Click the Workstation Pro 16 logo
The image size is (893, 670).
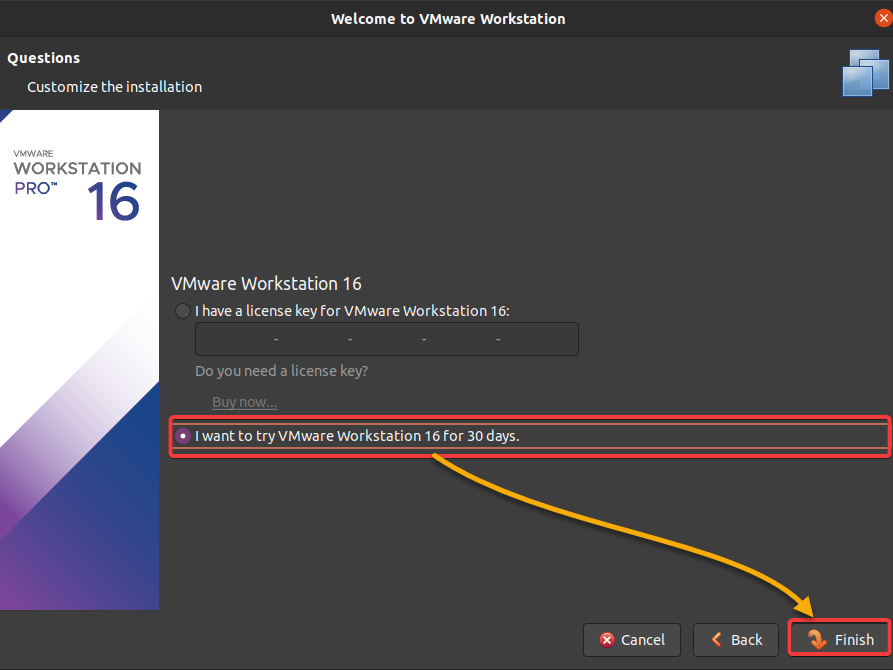click(77, 185)
